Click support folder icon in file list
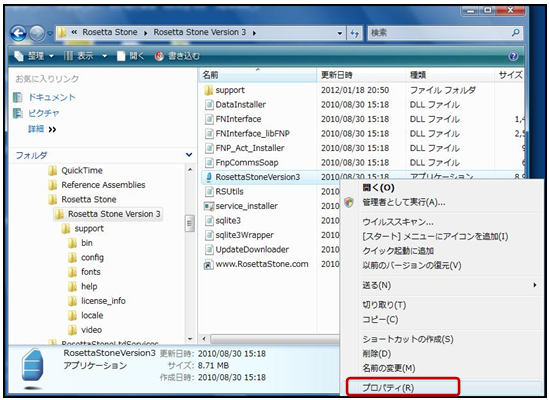The height and width of the screenshot is (400, 549). point(209,90)
